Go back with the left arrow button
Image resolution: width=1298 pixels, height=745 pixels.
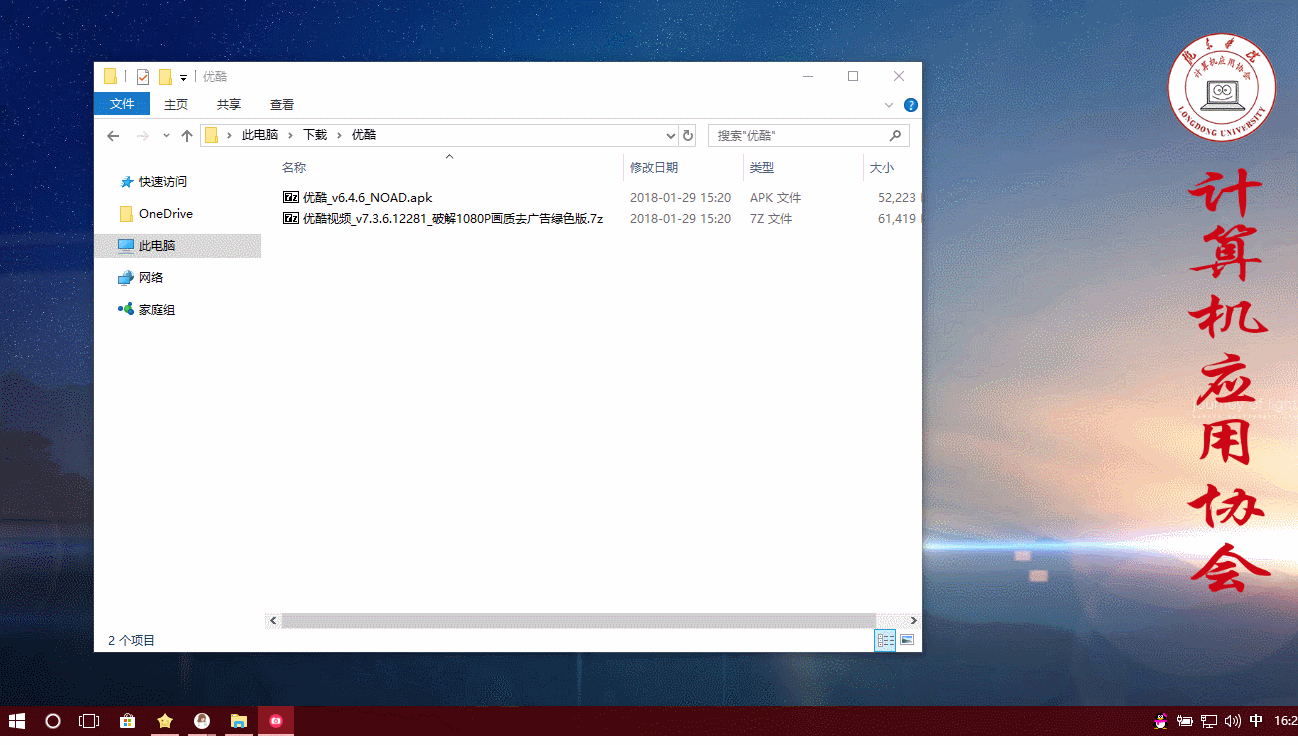[113, 135]
